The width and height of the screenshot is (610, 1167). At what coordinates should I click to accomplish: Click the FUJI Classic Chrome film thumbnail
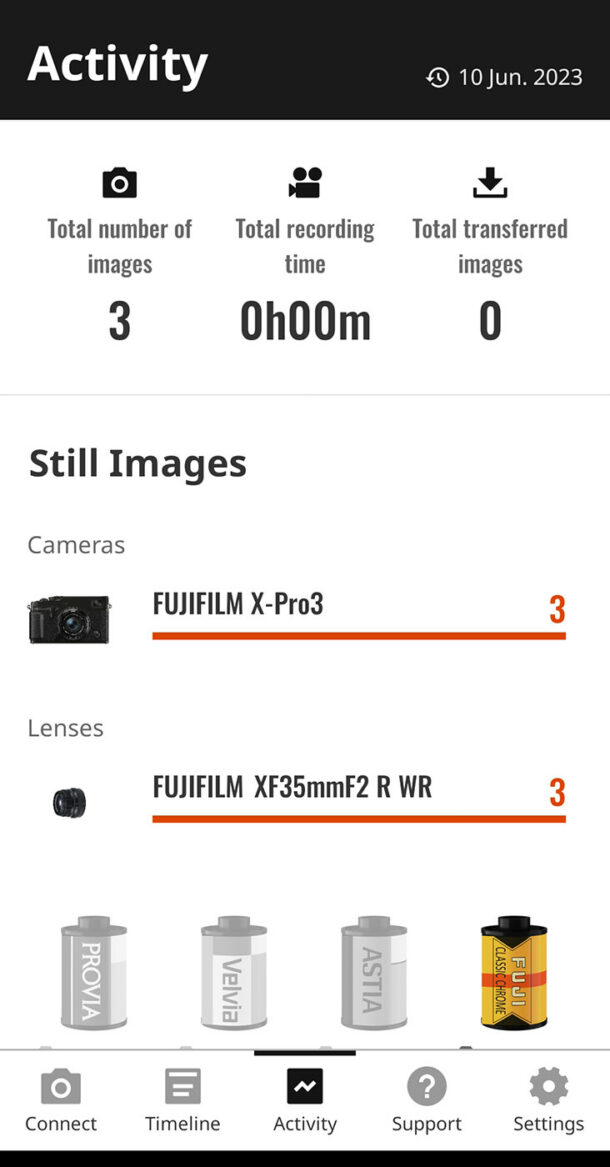tap(512, 972)
